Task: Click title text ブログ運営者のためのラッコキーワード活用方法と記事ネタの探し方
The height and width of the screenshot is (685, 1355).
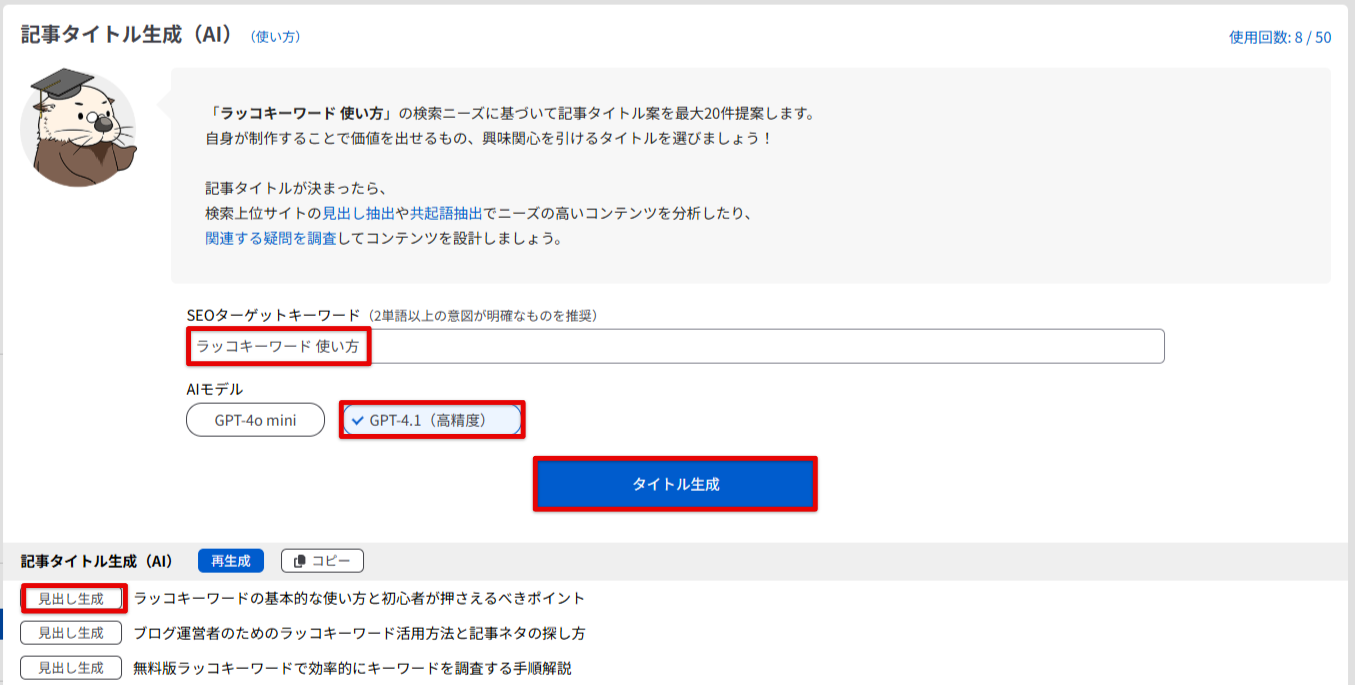Action: 359,633
